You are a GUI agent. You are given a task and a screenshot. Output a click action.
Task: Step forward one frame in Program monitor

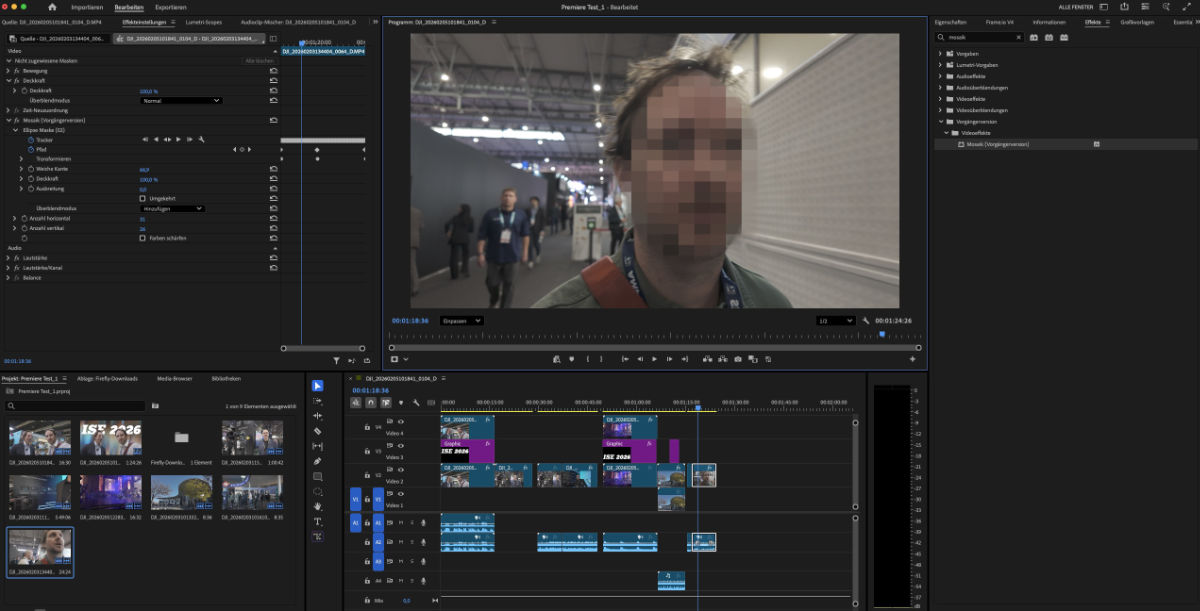(669, 359)
